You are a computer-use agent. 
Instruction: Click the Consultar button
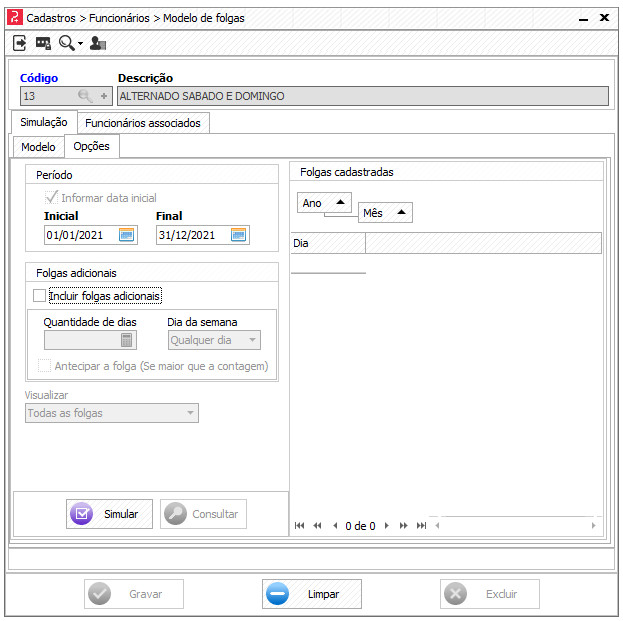point(203,514)
